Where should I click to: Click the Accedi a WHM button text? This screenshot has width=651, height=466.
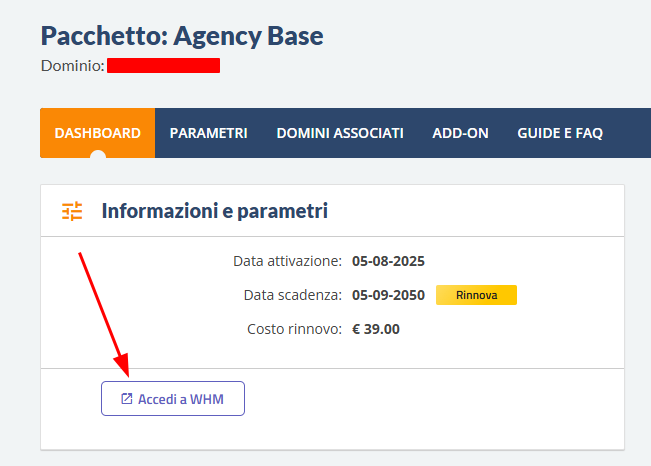tap(180, 399)
